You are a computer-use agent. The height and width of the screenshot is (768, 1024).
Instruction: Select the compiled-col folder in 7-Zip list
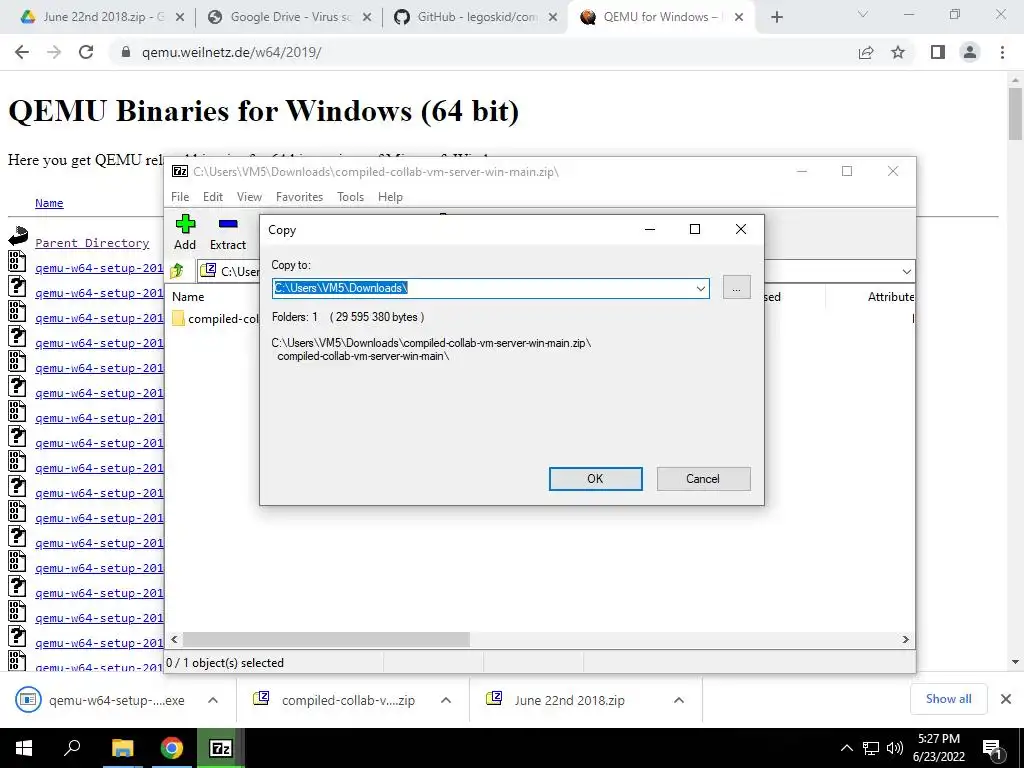coord(216,319)
